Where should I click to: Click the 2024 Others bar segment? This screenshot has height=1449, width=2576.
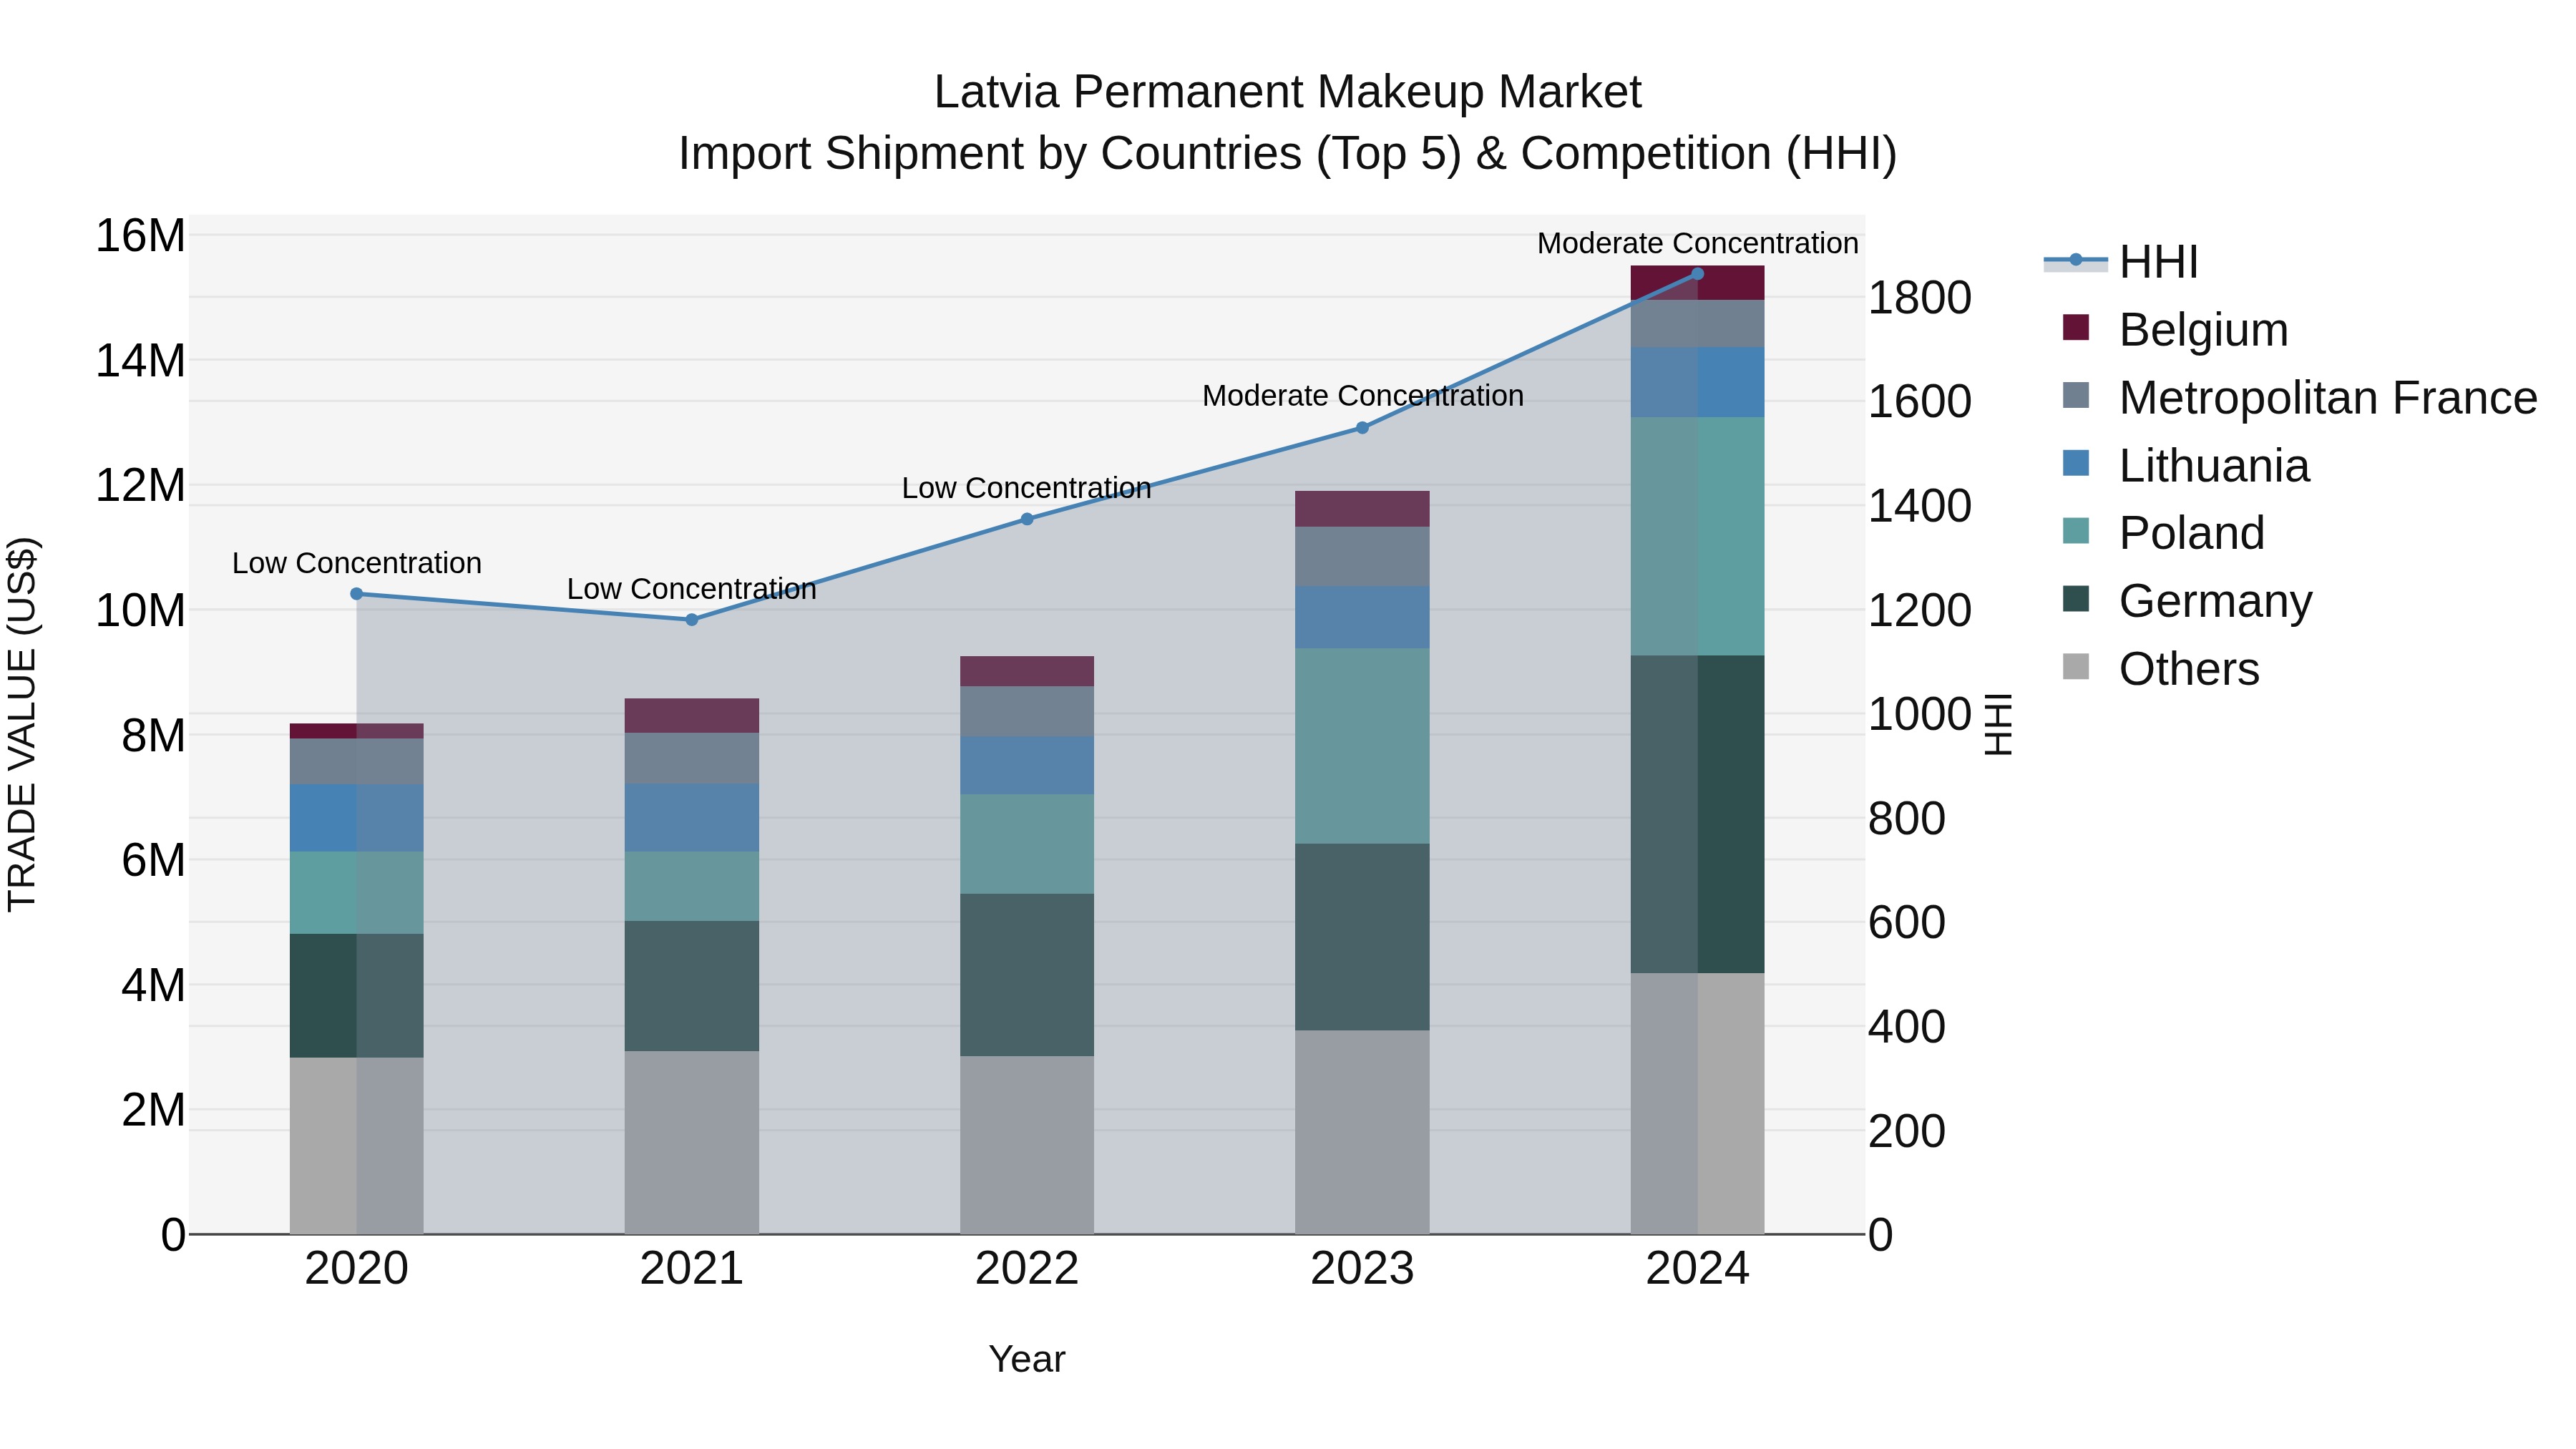[1697, 1104]
